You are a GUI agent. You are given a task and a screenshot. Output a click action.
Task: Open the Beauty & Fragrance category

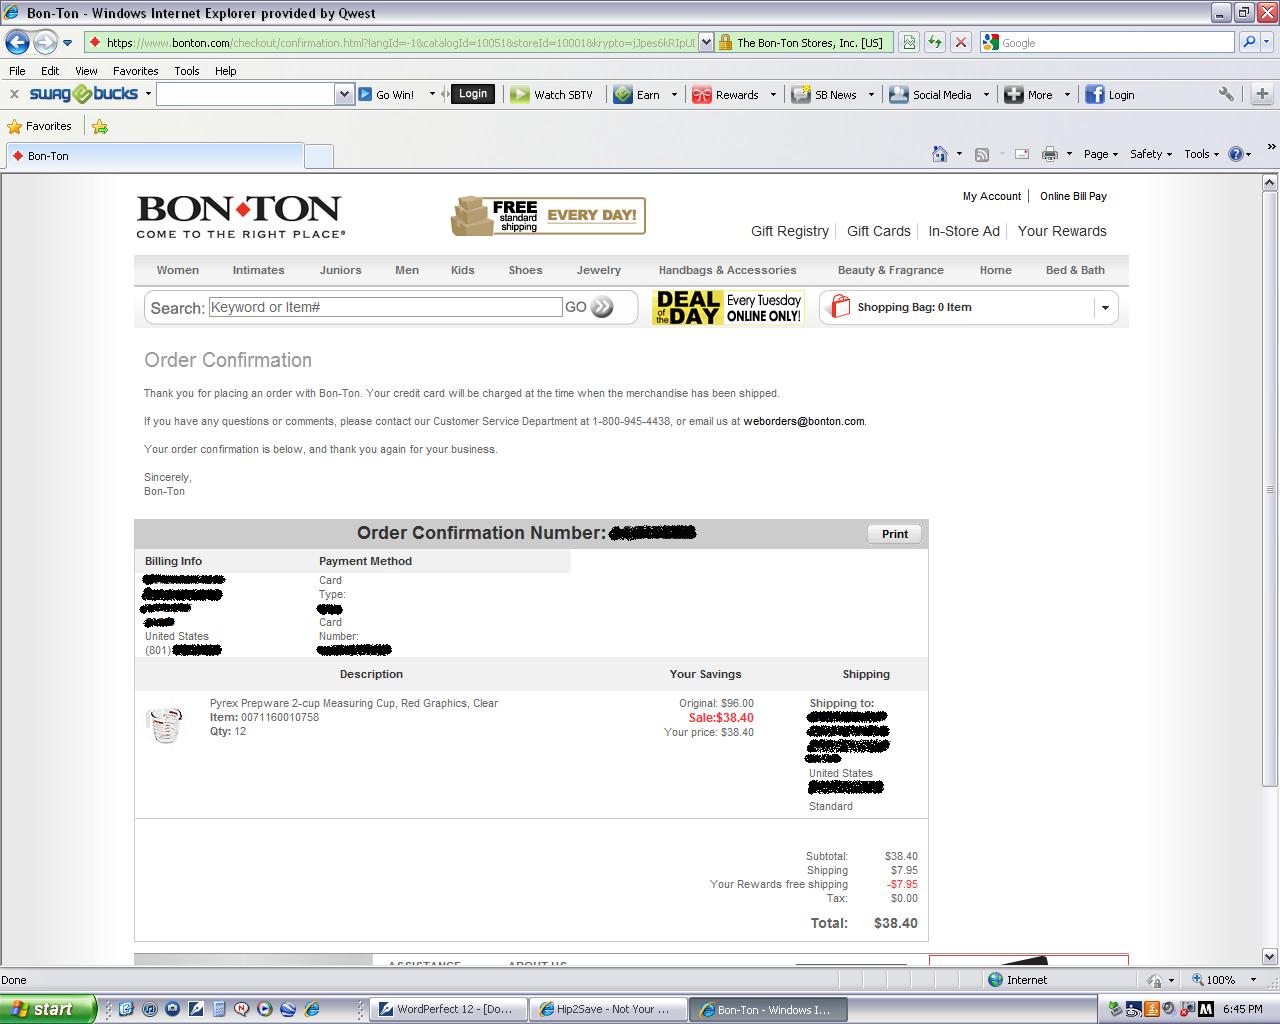pos(891,270)
